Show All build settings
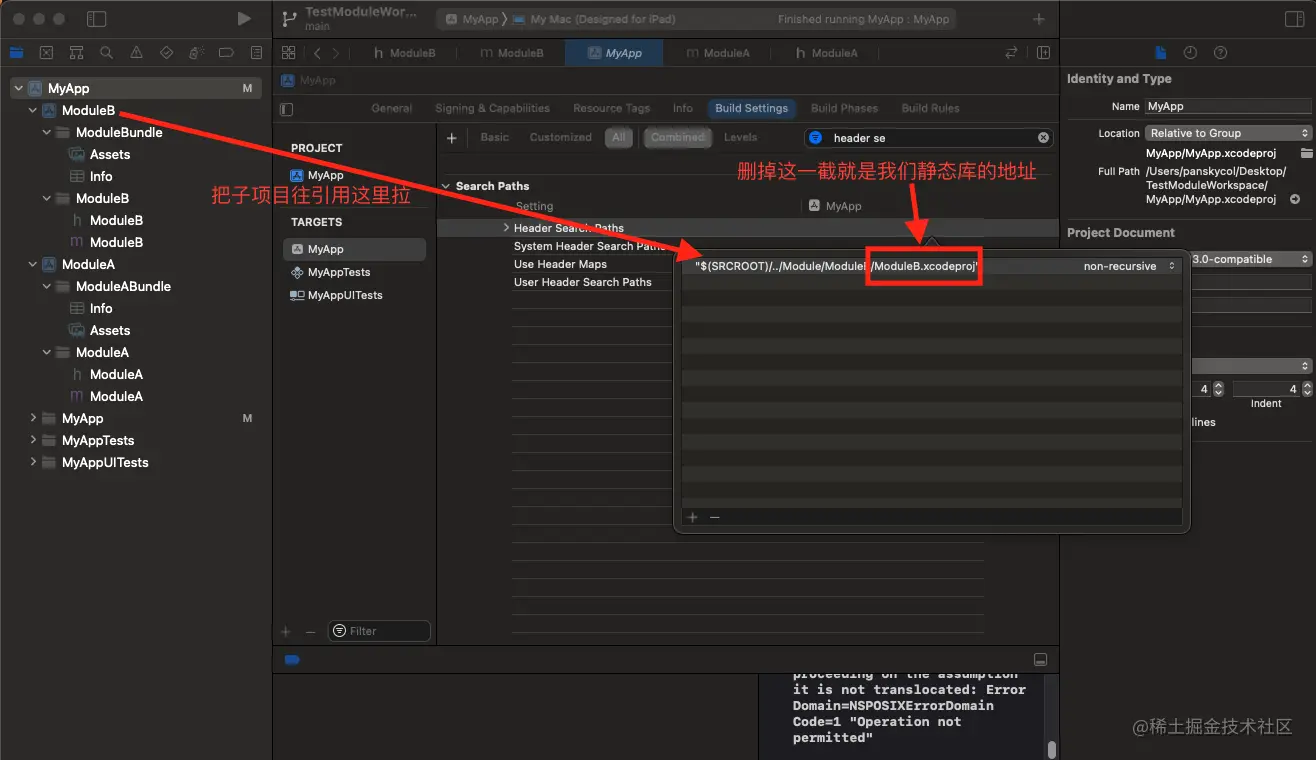The width and height of the screenshot is (1316, 760). (619, 137)
